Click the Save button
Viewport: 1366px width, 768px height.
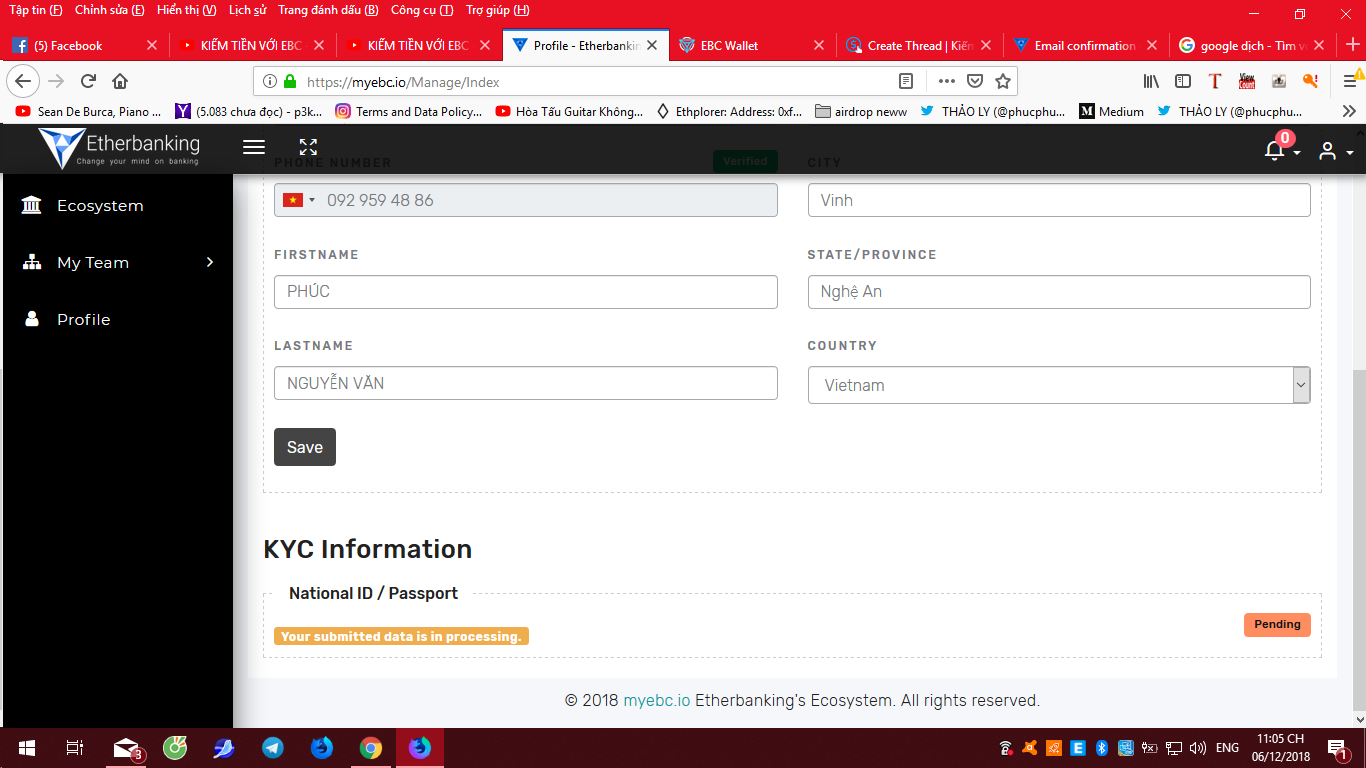pyautogui.click(x=305, y=447)
